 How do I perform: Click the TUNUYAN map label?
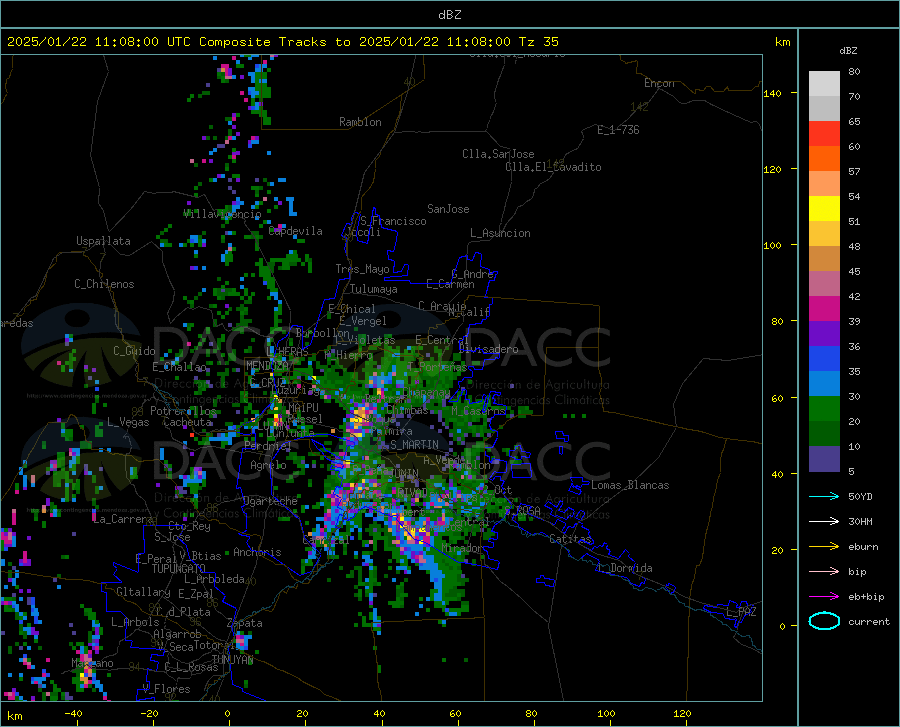[x=232, y=659]
